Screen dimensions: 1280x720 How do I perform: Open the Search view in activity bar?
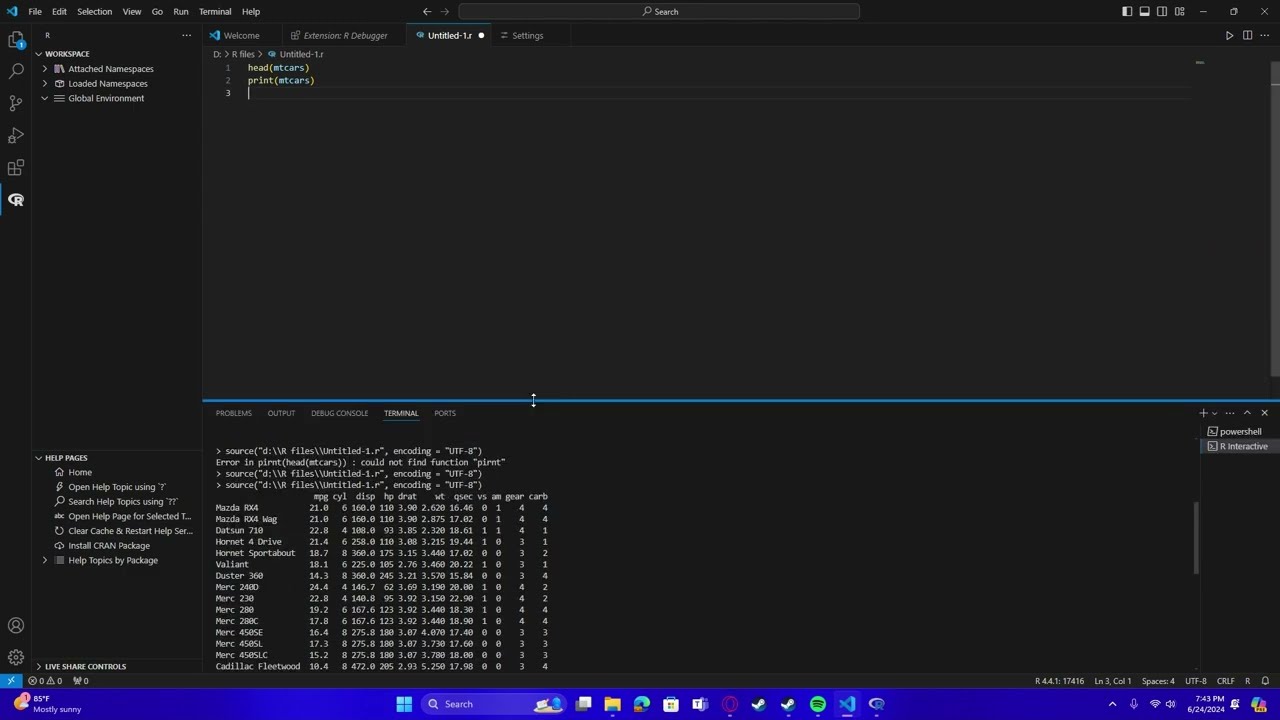(16, 71)
